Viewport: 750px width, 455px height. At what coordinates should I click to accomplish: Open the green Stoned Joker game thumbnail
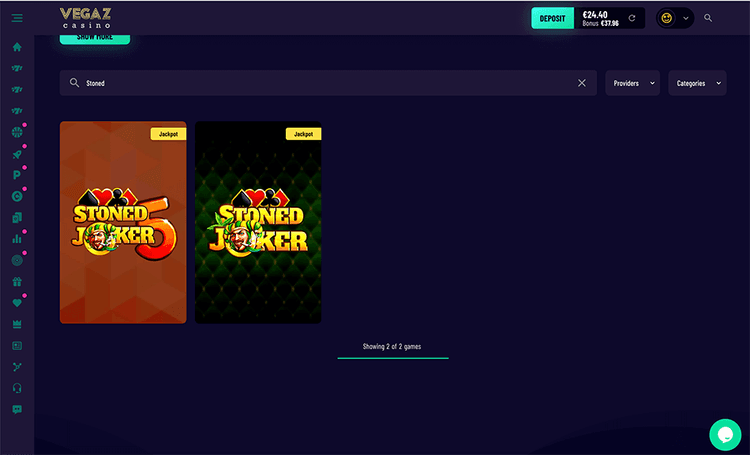tap(258, 222)
